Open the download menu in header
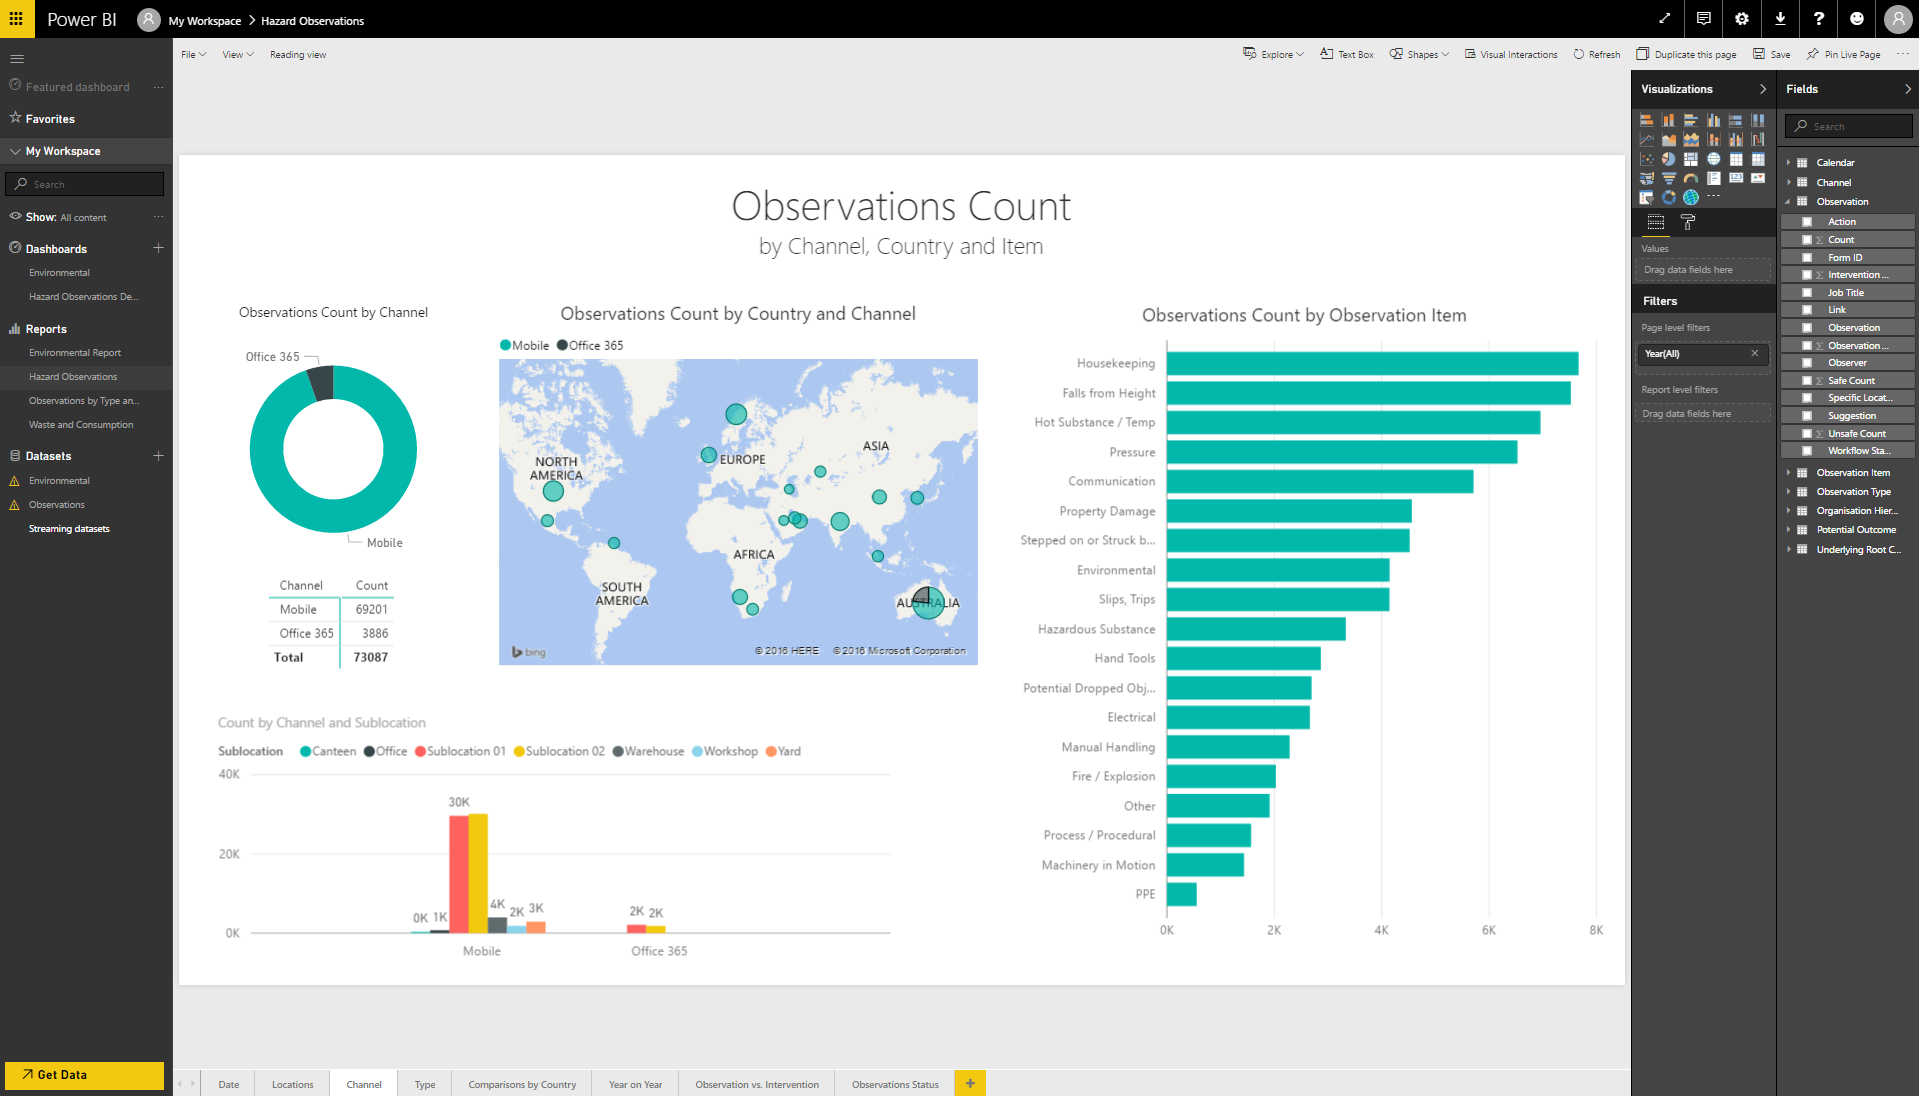The width and height of the screenshot is (1919, 1096). (x=1780, y=19)
